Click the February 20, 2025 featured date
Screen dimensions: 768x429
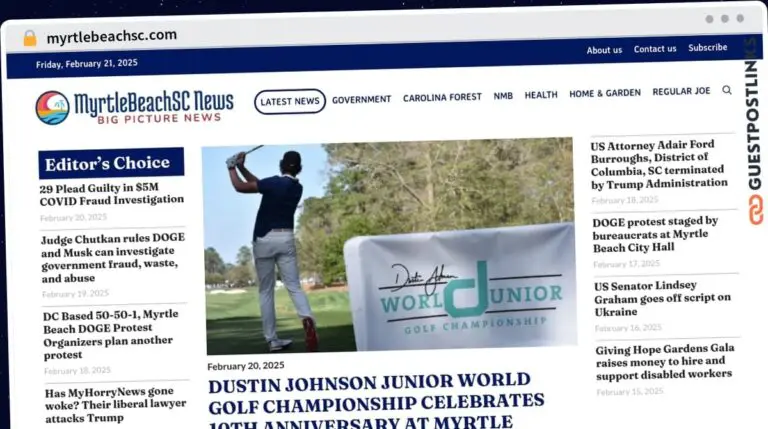tap(245, 366)
